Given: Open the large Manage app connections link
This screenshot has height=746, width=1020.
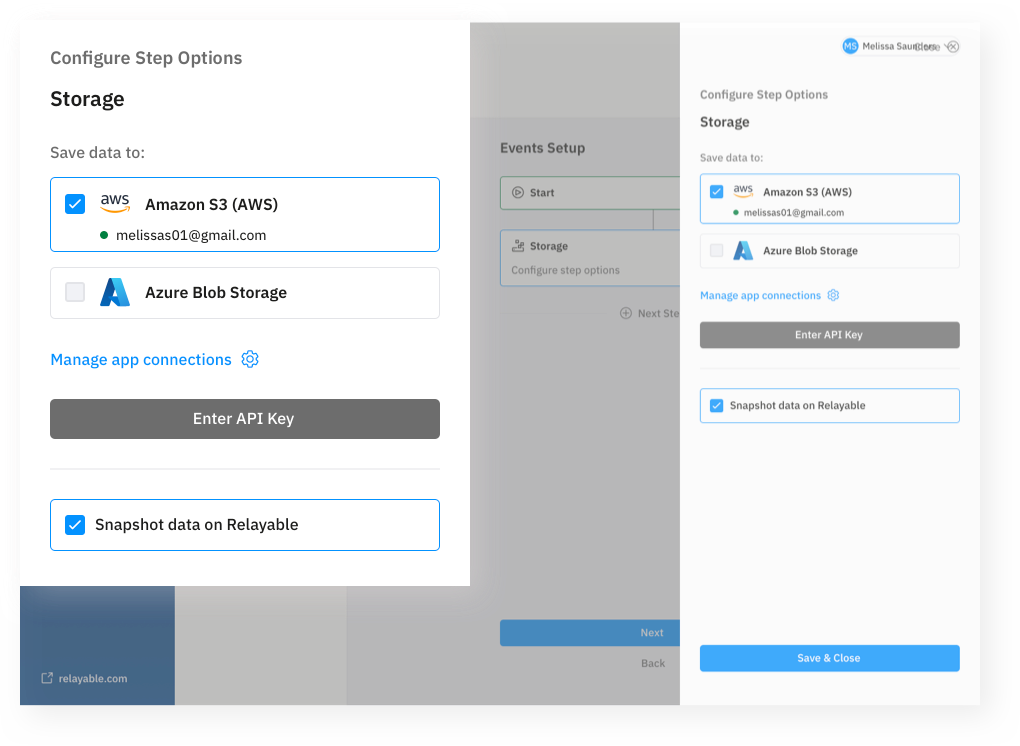Looking at the screenshot, I should point(141,360).
